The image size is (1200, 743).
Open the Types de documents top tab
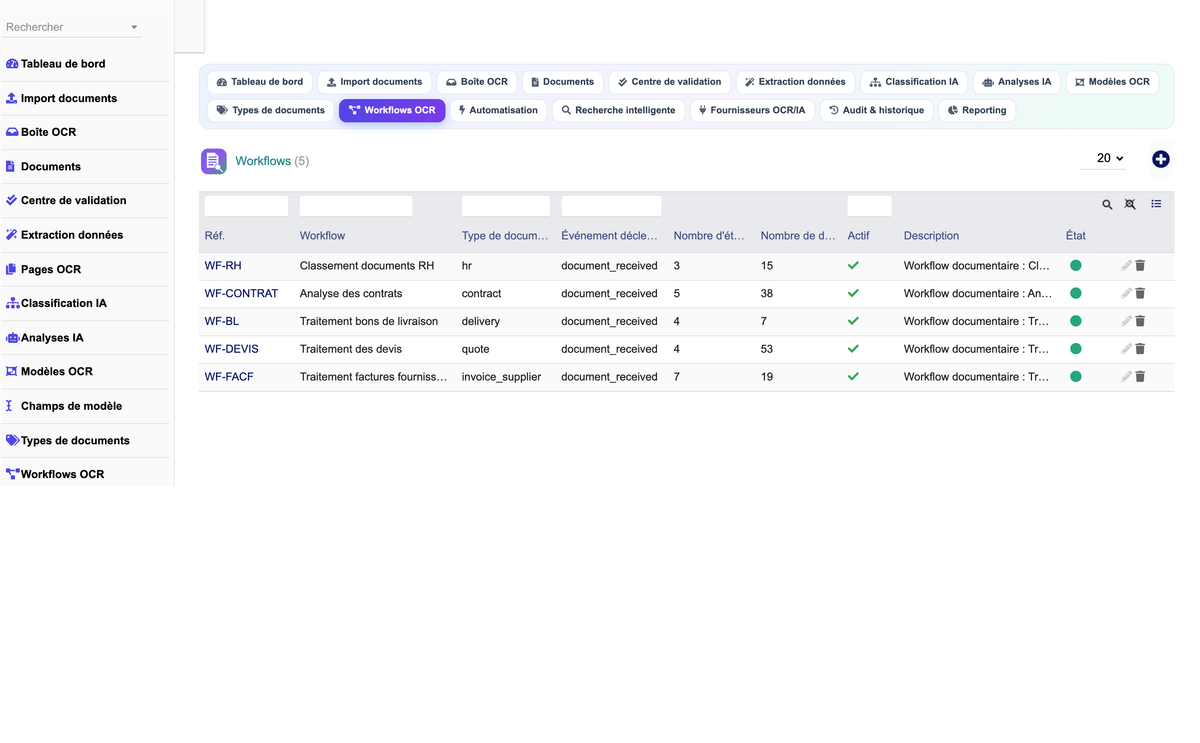(271, 110)
